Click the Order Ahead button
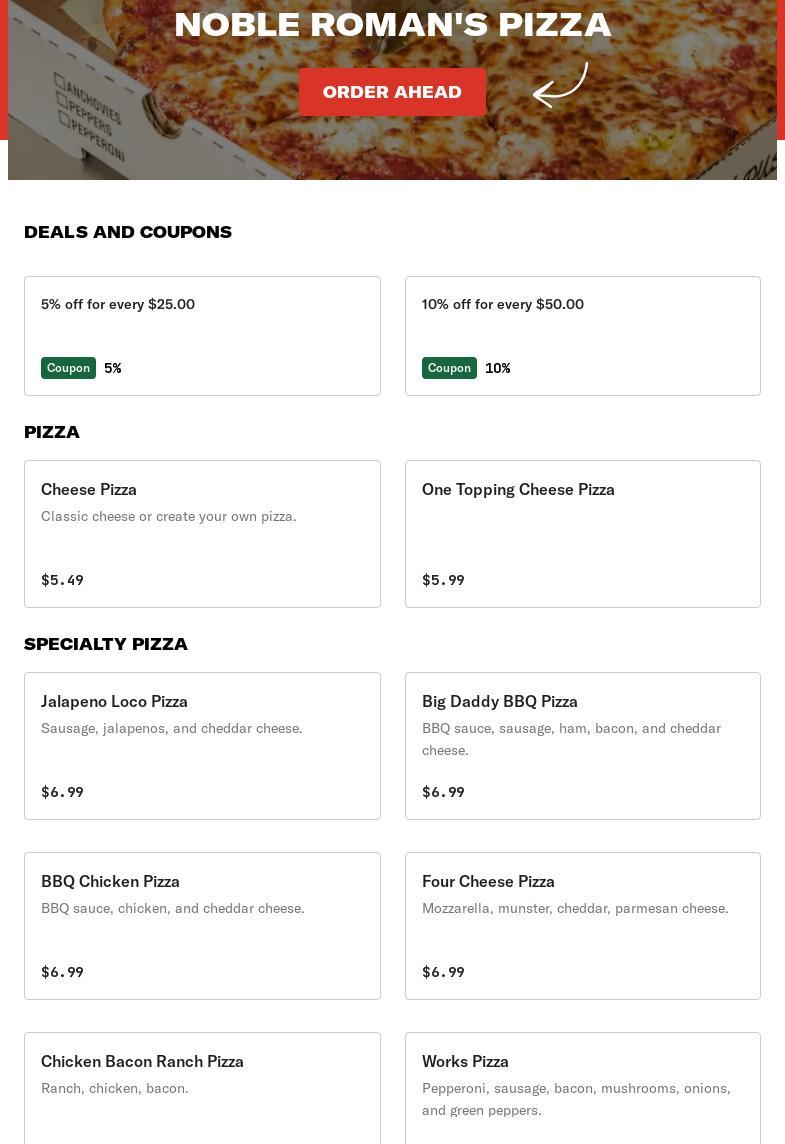The height and width of the screenshot is (1144, 785). (x=392, y=92)
